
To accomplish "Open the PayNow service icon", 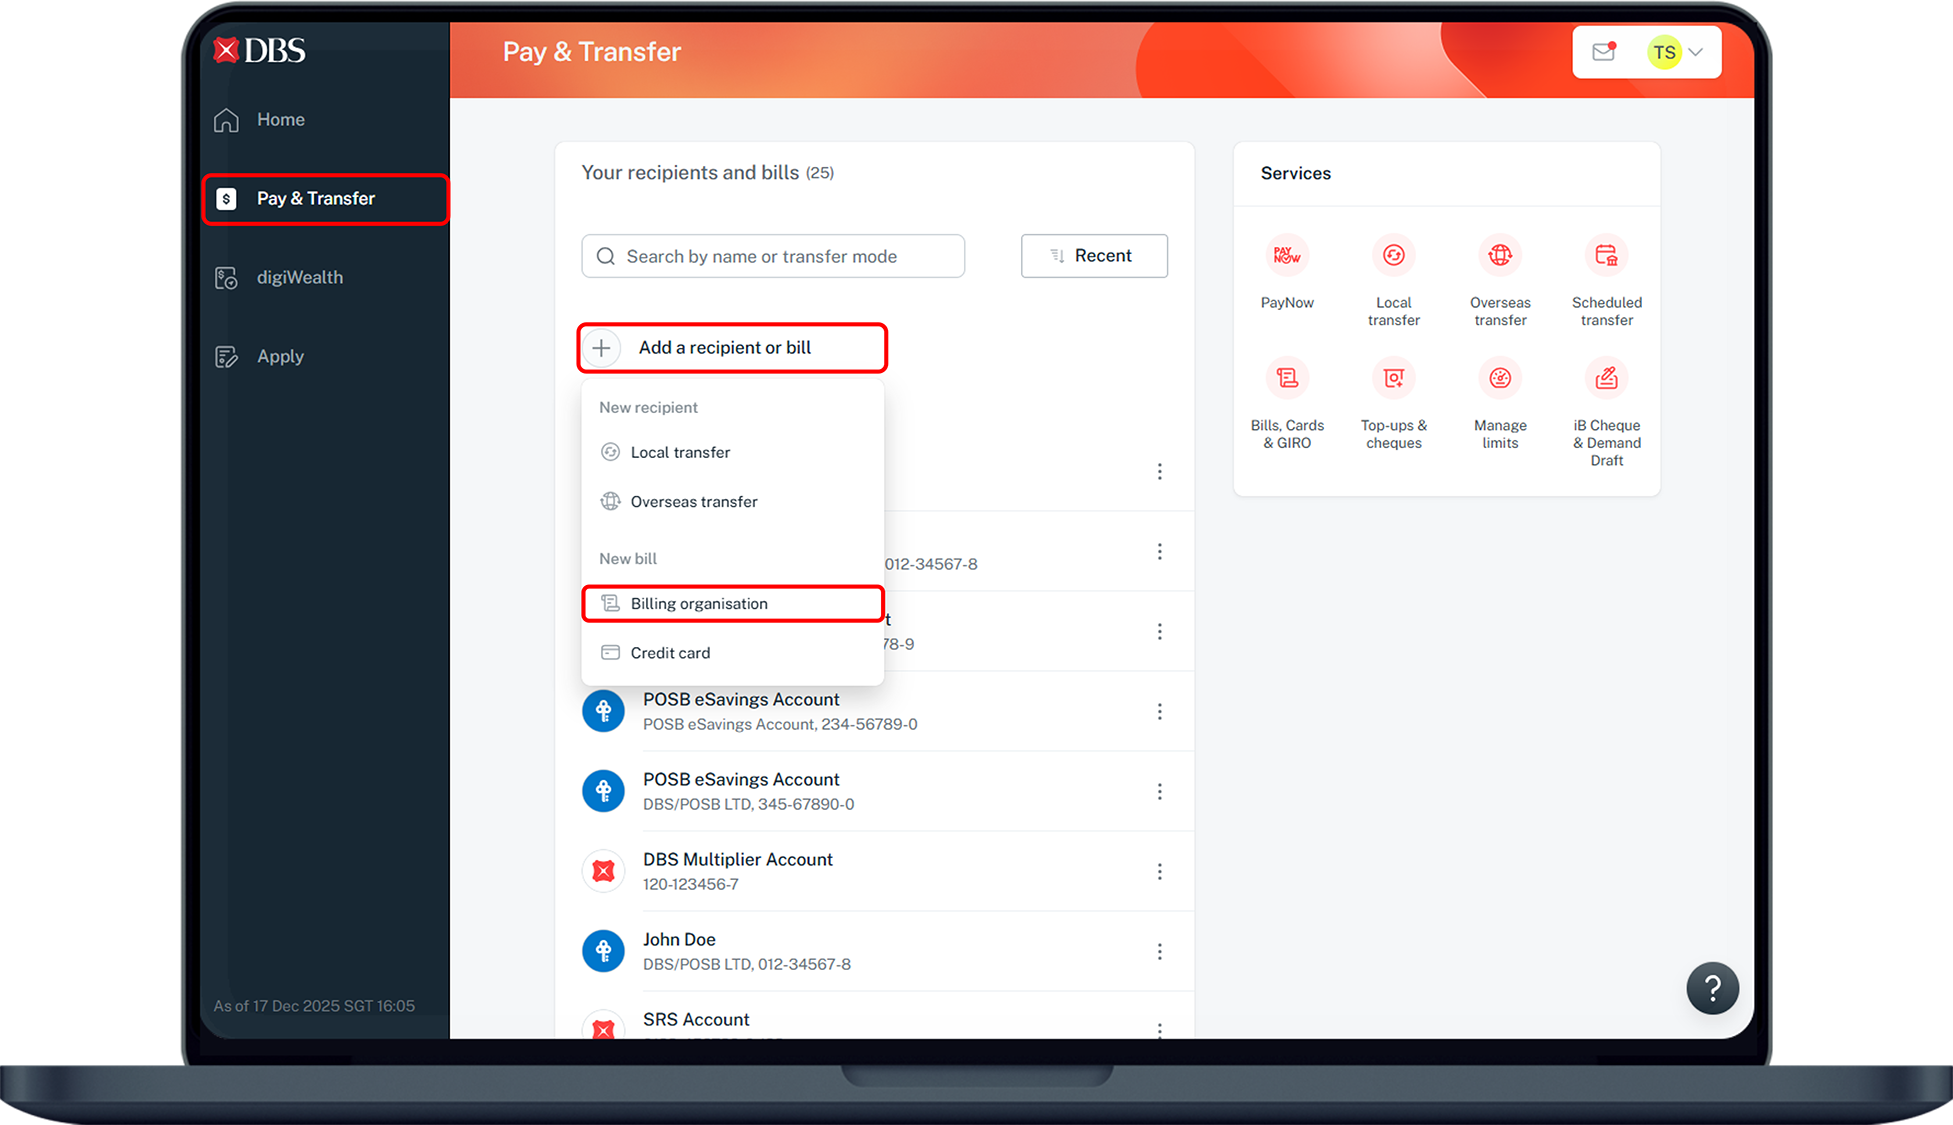I will [1286, 256].
